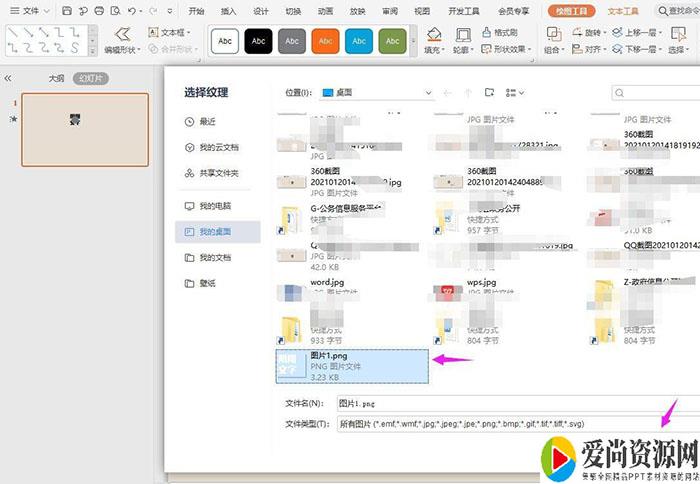Switch to the Outline panel tab

pyautogui.click(x=56, y=78)
